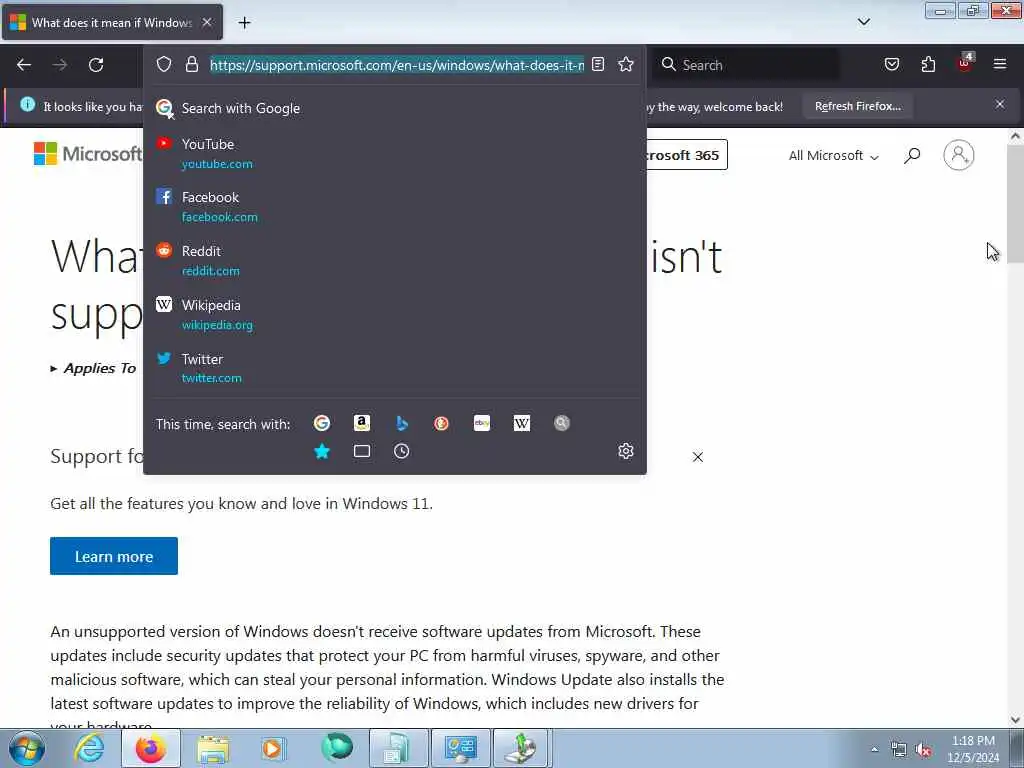Click the Microsoft logo
Screen dimensions: 1024x768
tap(88, 154)
